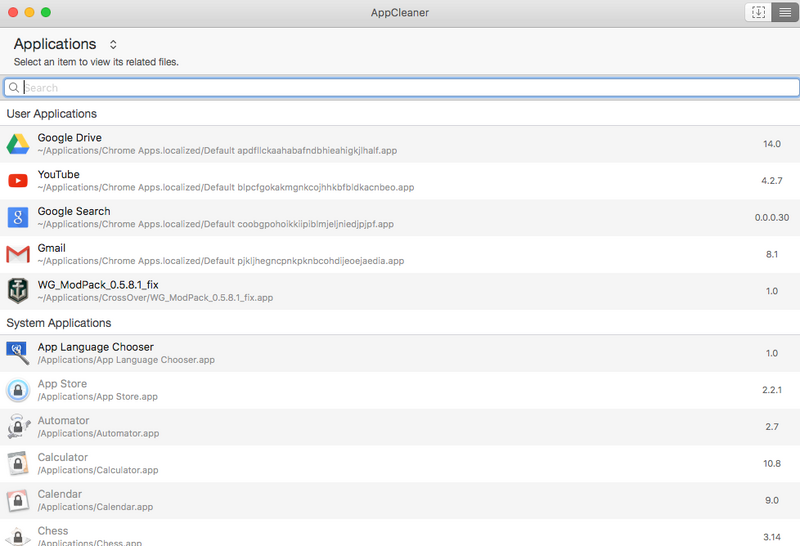Maximize the AppCleaner window
This screenshot has height=546, width=800.
point(46,12)
